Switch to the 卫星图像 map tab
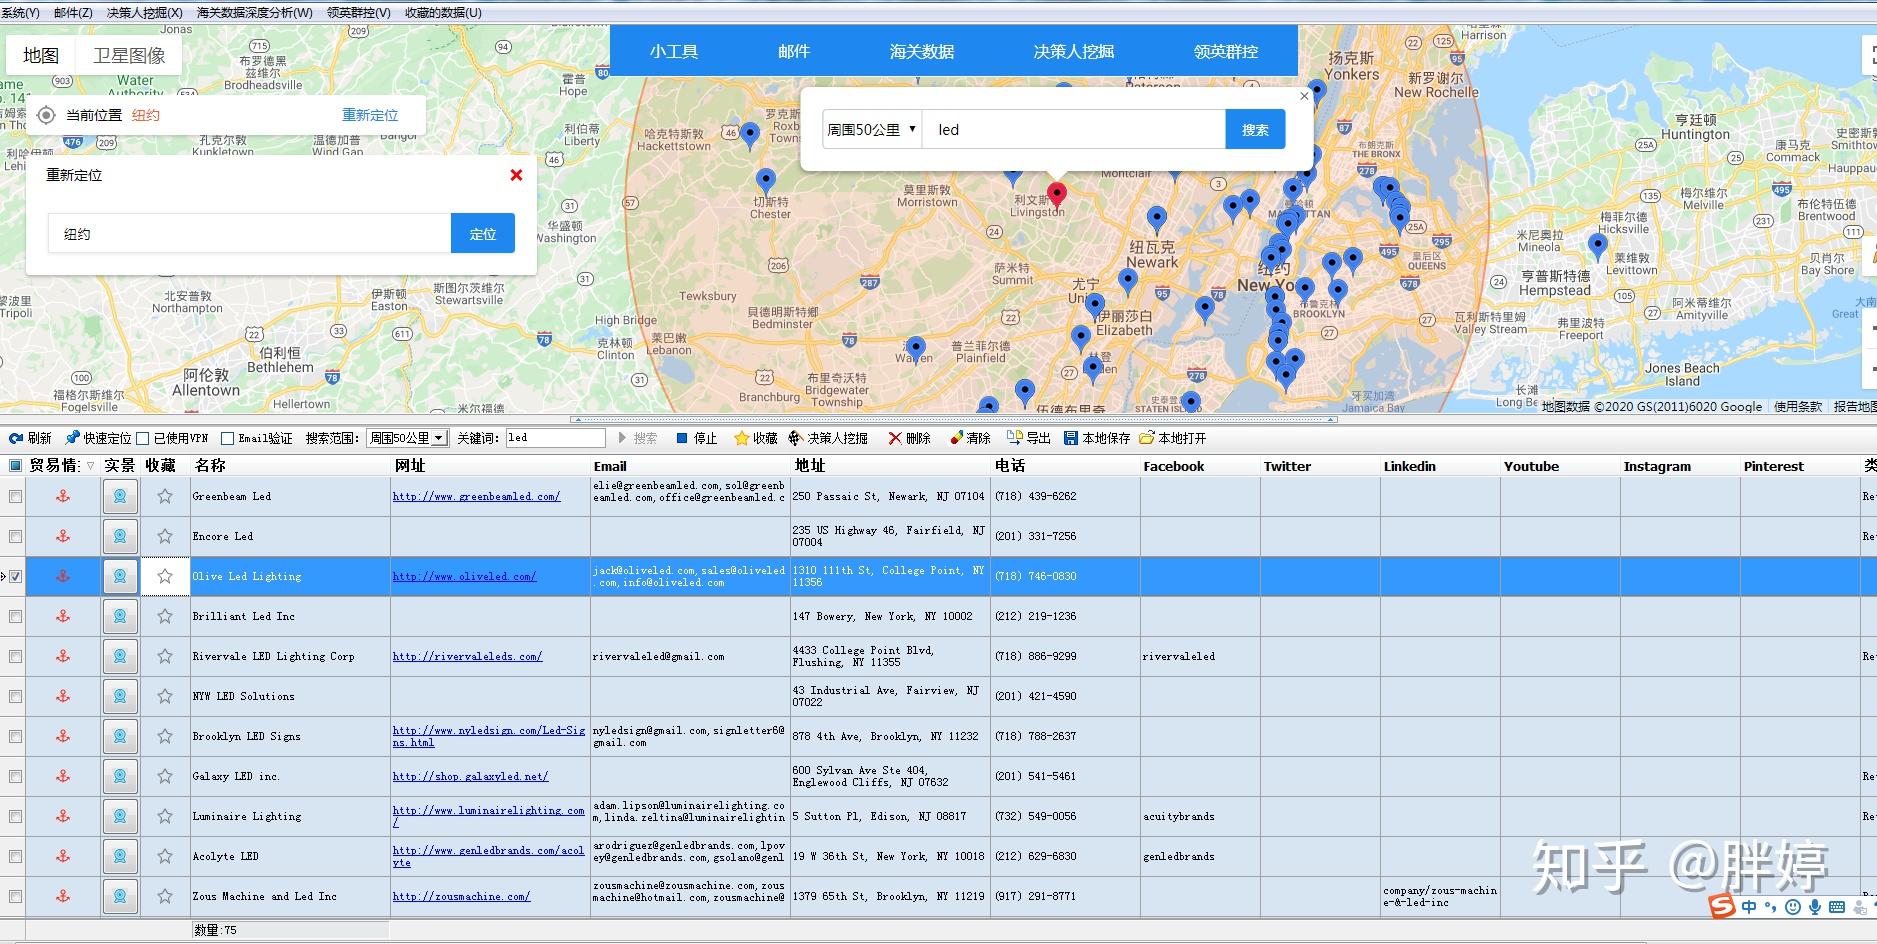Screen dimensions: 1877x944 click(x=129, y=56)
